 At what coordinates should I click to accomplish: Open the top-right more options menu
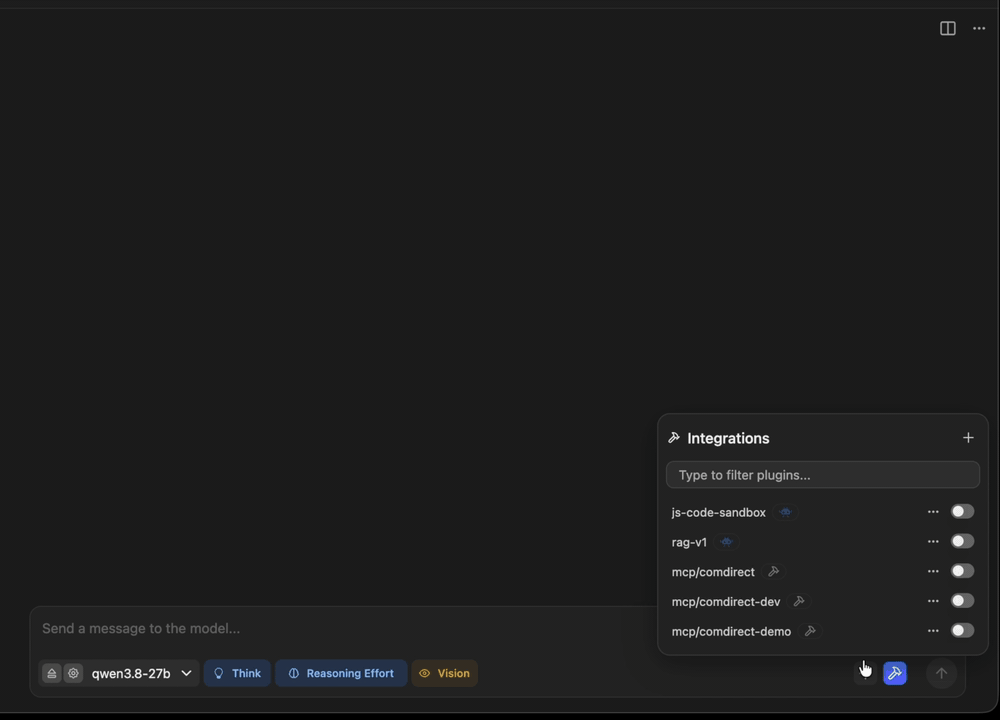979,28
